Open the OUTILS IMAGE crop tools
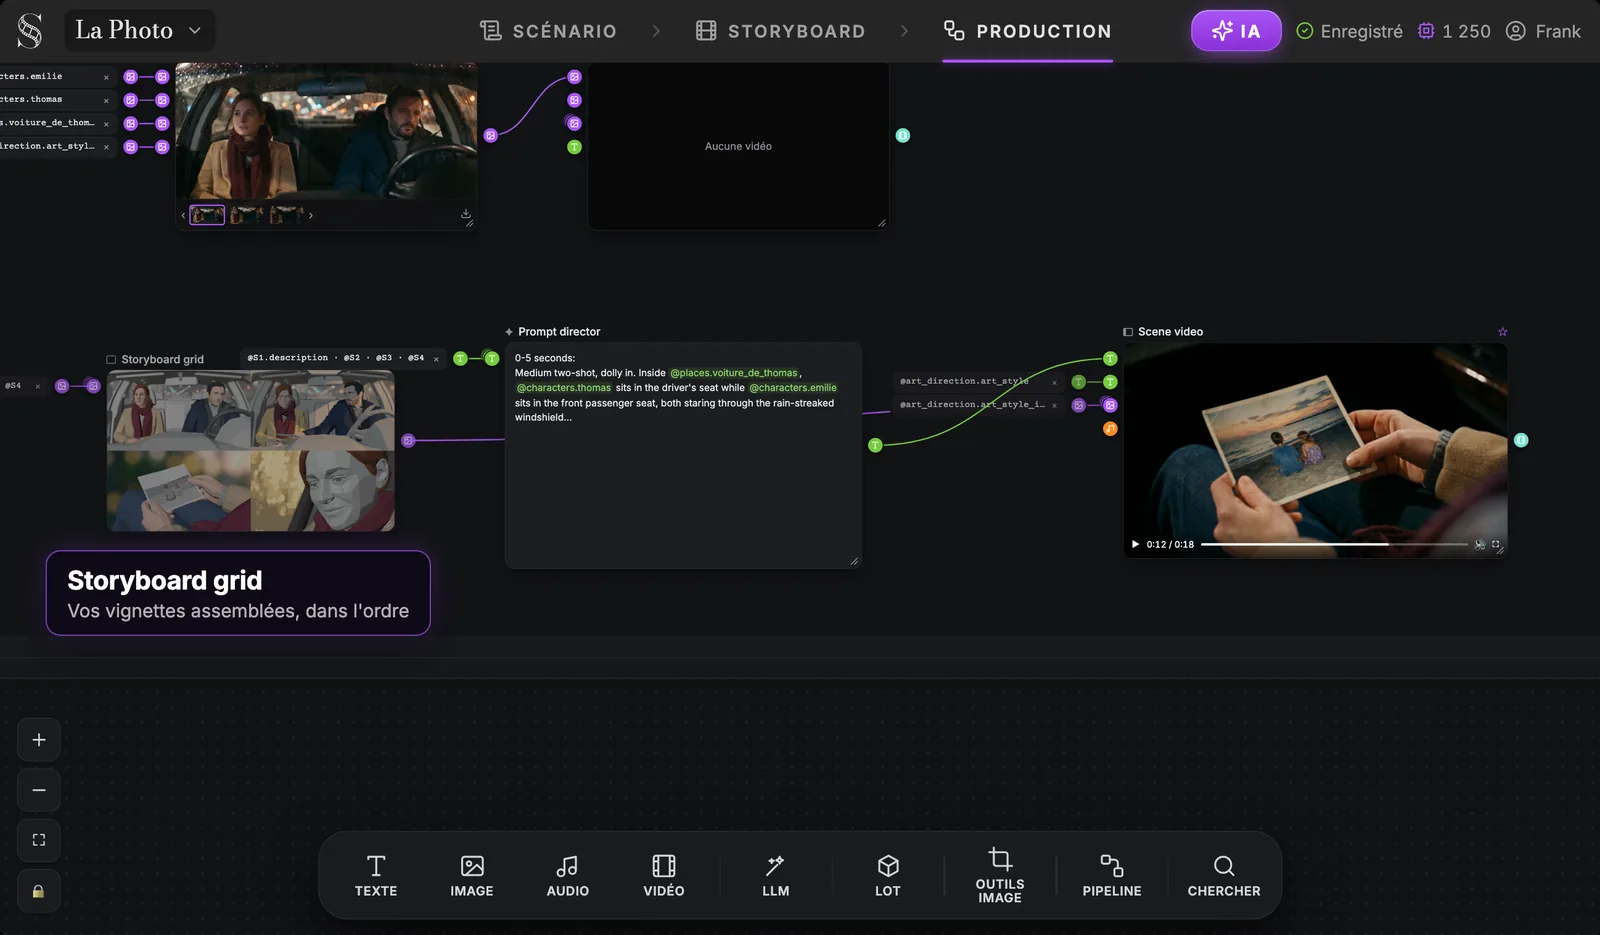The height and width of the screenshot is (935, 1600). point(1000,876)
